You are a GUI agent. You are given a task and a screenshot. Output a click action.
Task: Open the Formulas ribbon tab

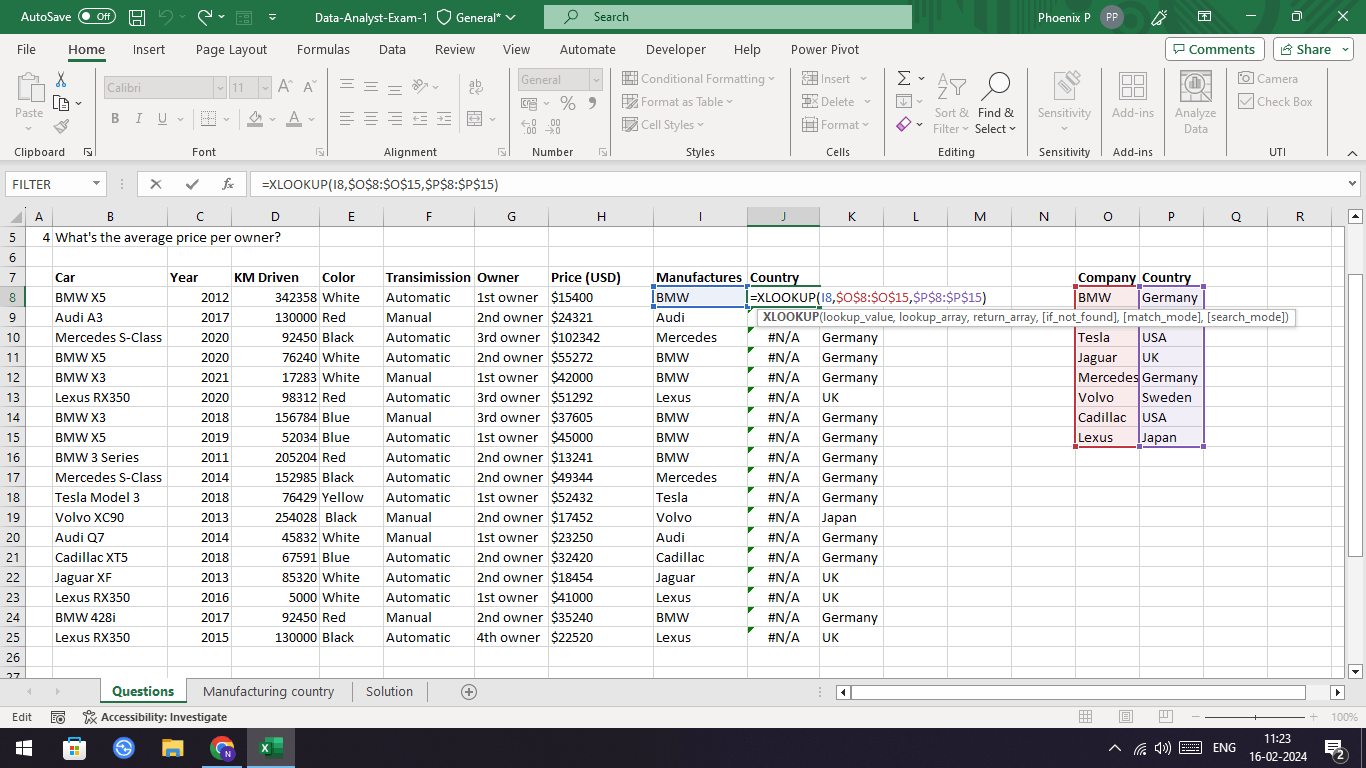pyautogui.click(x=323, y=49)
